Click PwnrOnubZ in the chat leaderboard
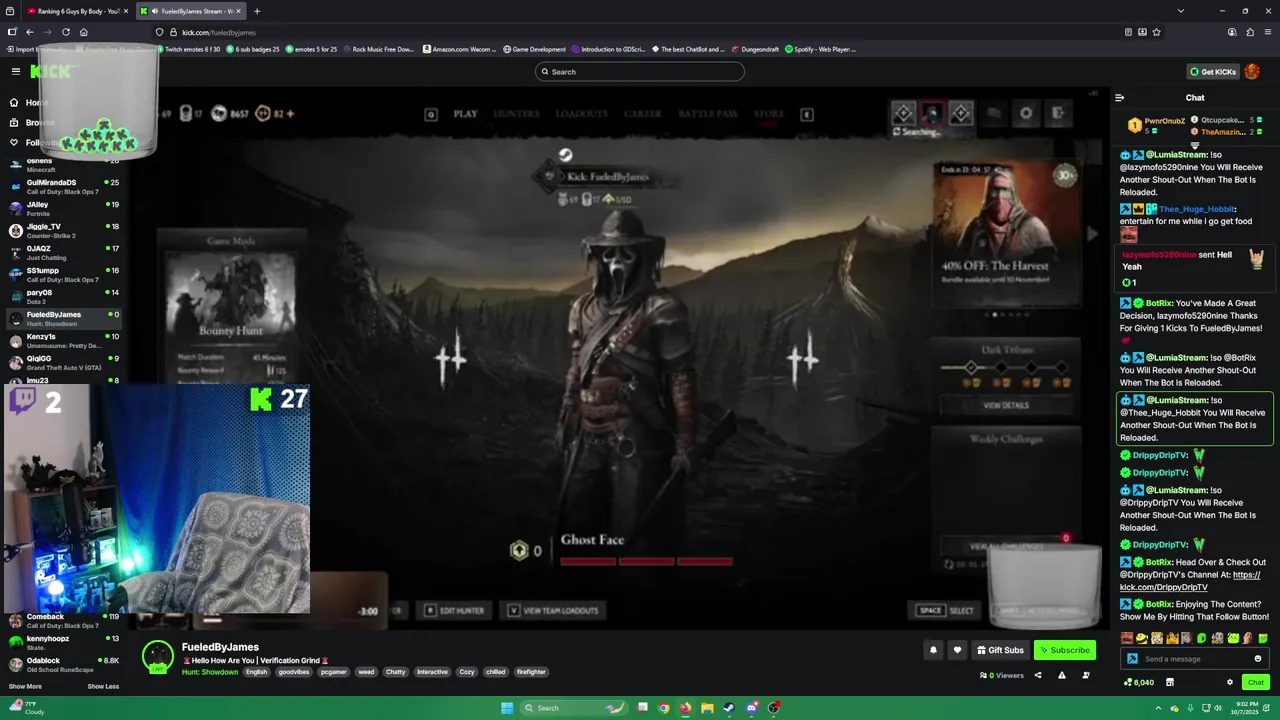The height and width of the screenshot is (720, 1280). (x=1165, y=120)
